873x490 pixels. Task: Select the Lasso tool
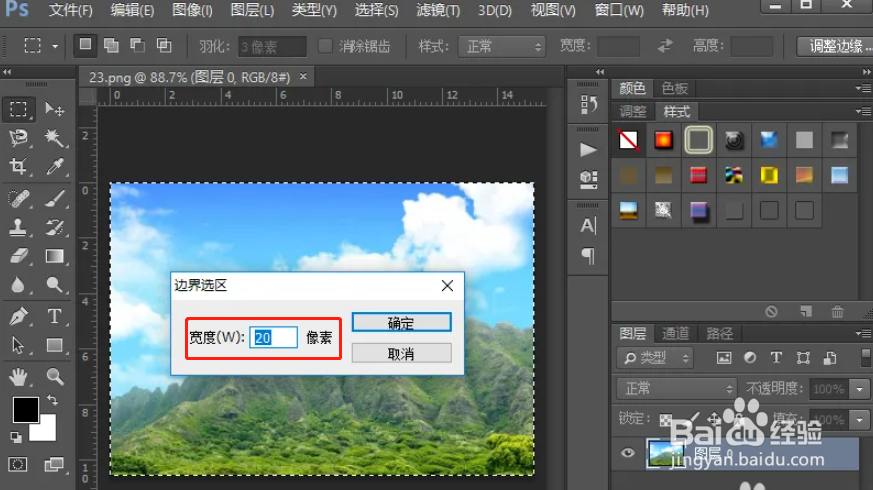(18, 138)
